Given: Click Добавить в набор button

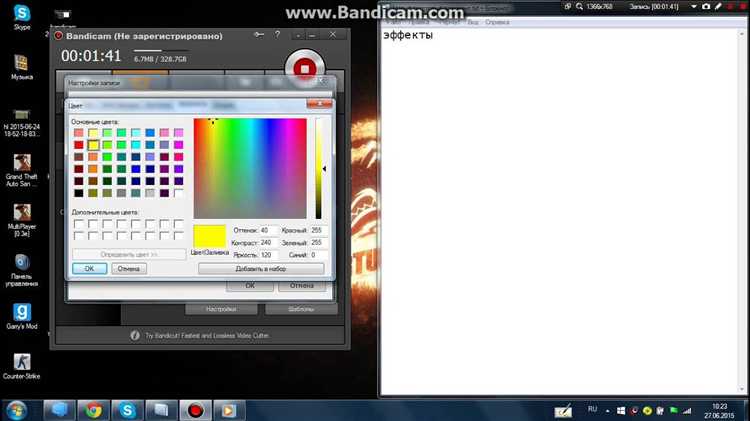Looking at the screenshot, I should 261,268.
